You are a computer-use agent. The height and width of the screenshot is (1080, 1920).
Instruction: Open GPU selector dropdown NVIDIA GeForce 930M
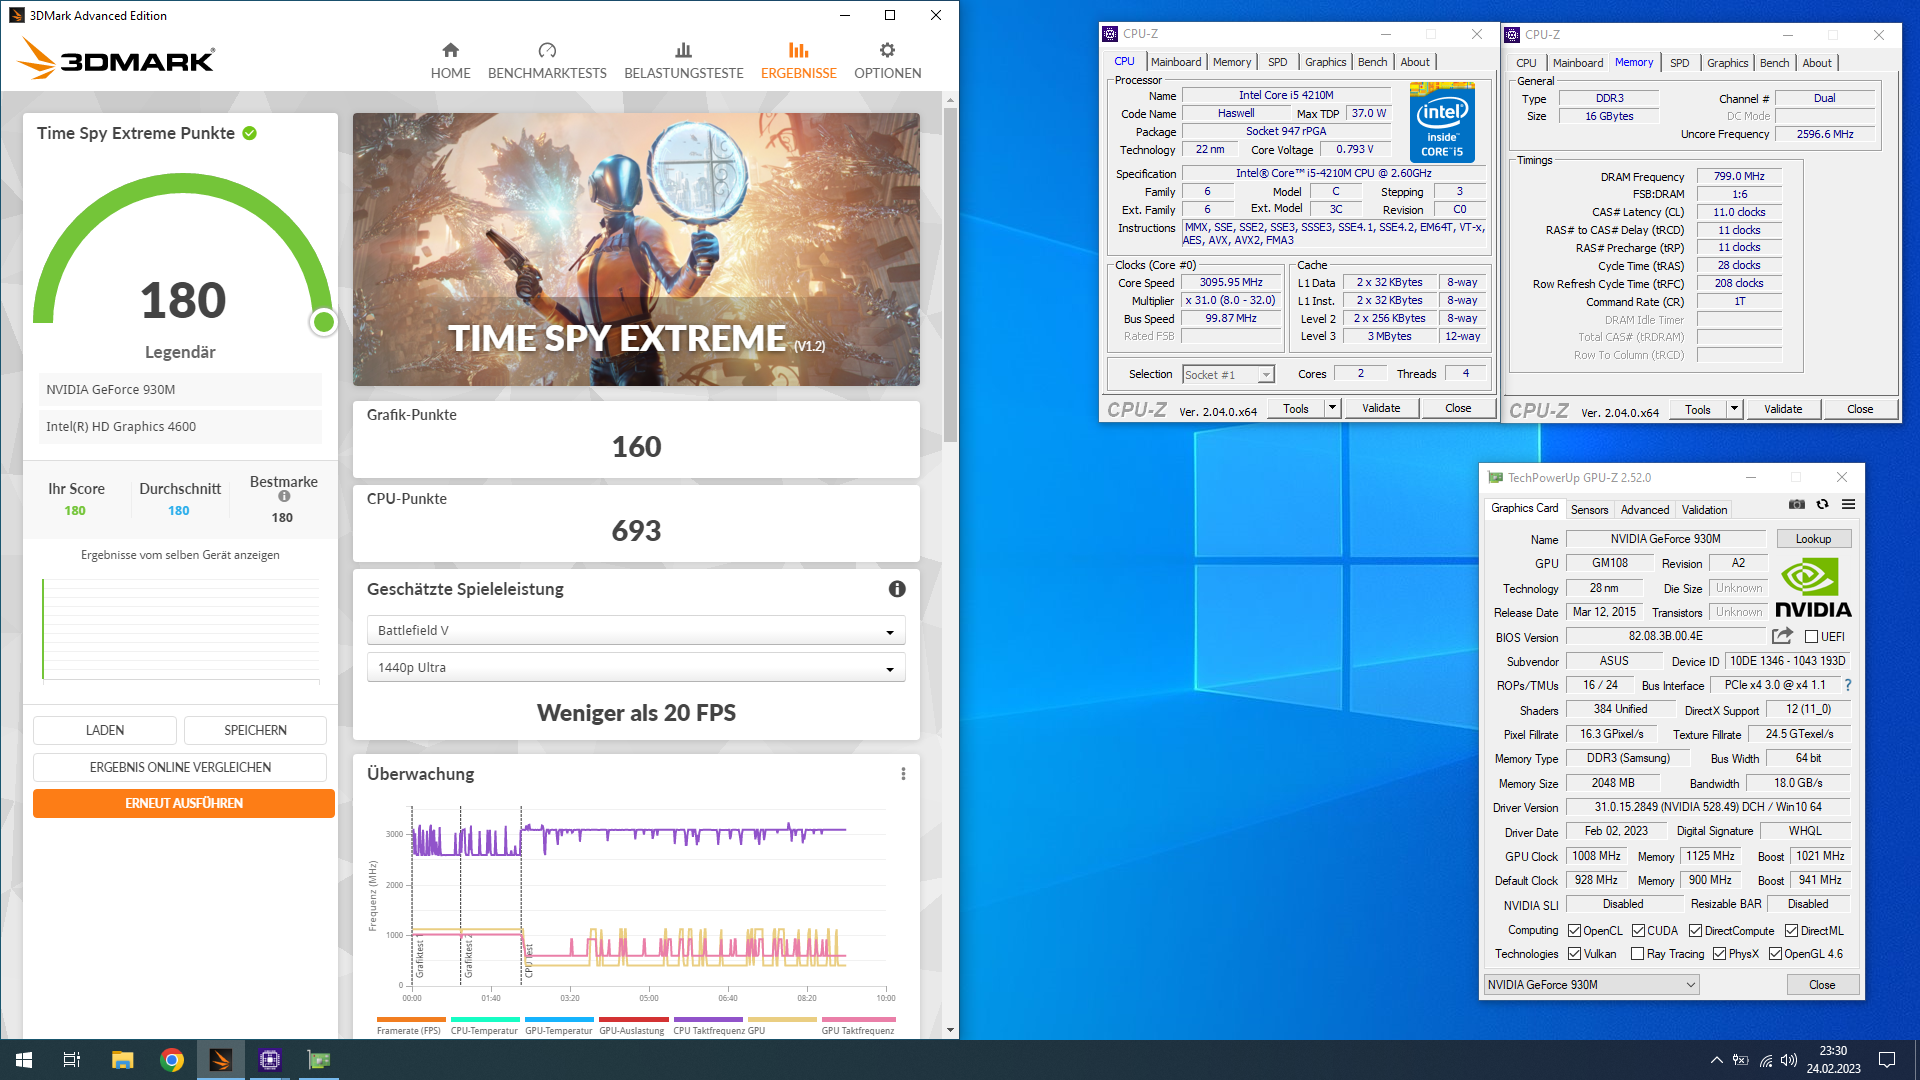pos(1591,985)
